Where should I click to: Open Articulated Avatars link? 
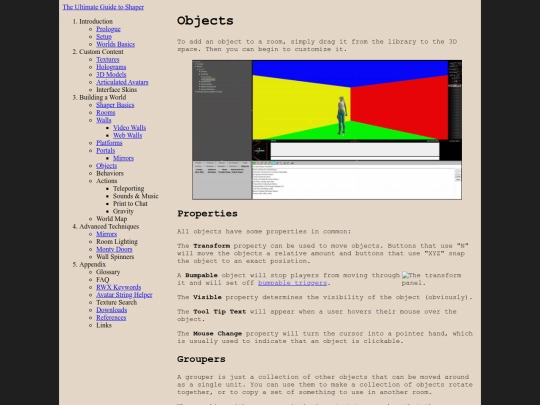tap(122, 82)
